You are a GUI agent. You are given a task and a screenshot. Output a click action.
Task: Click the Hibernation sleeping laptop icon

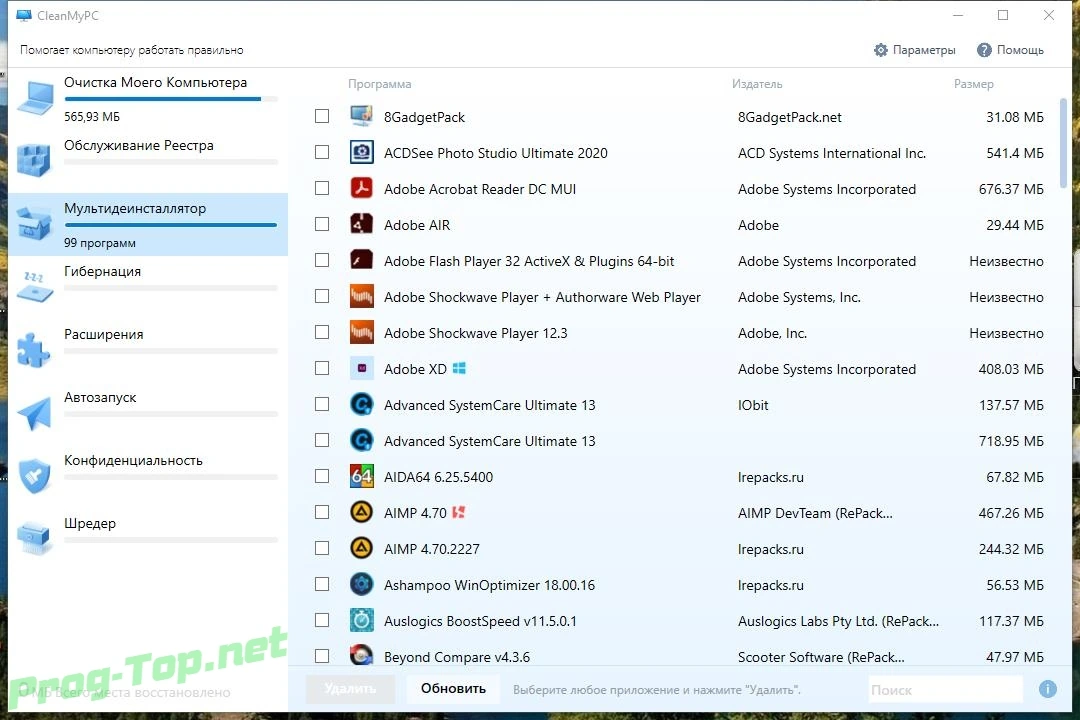34,287
